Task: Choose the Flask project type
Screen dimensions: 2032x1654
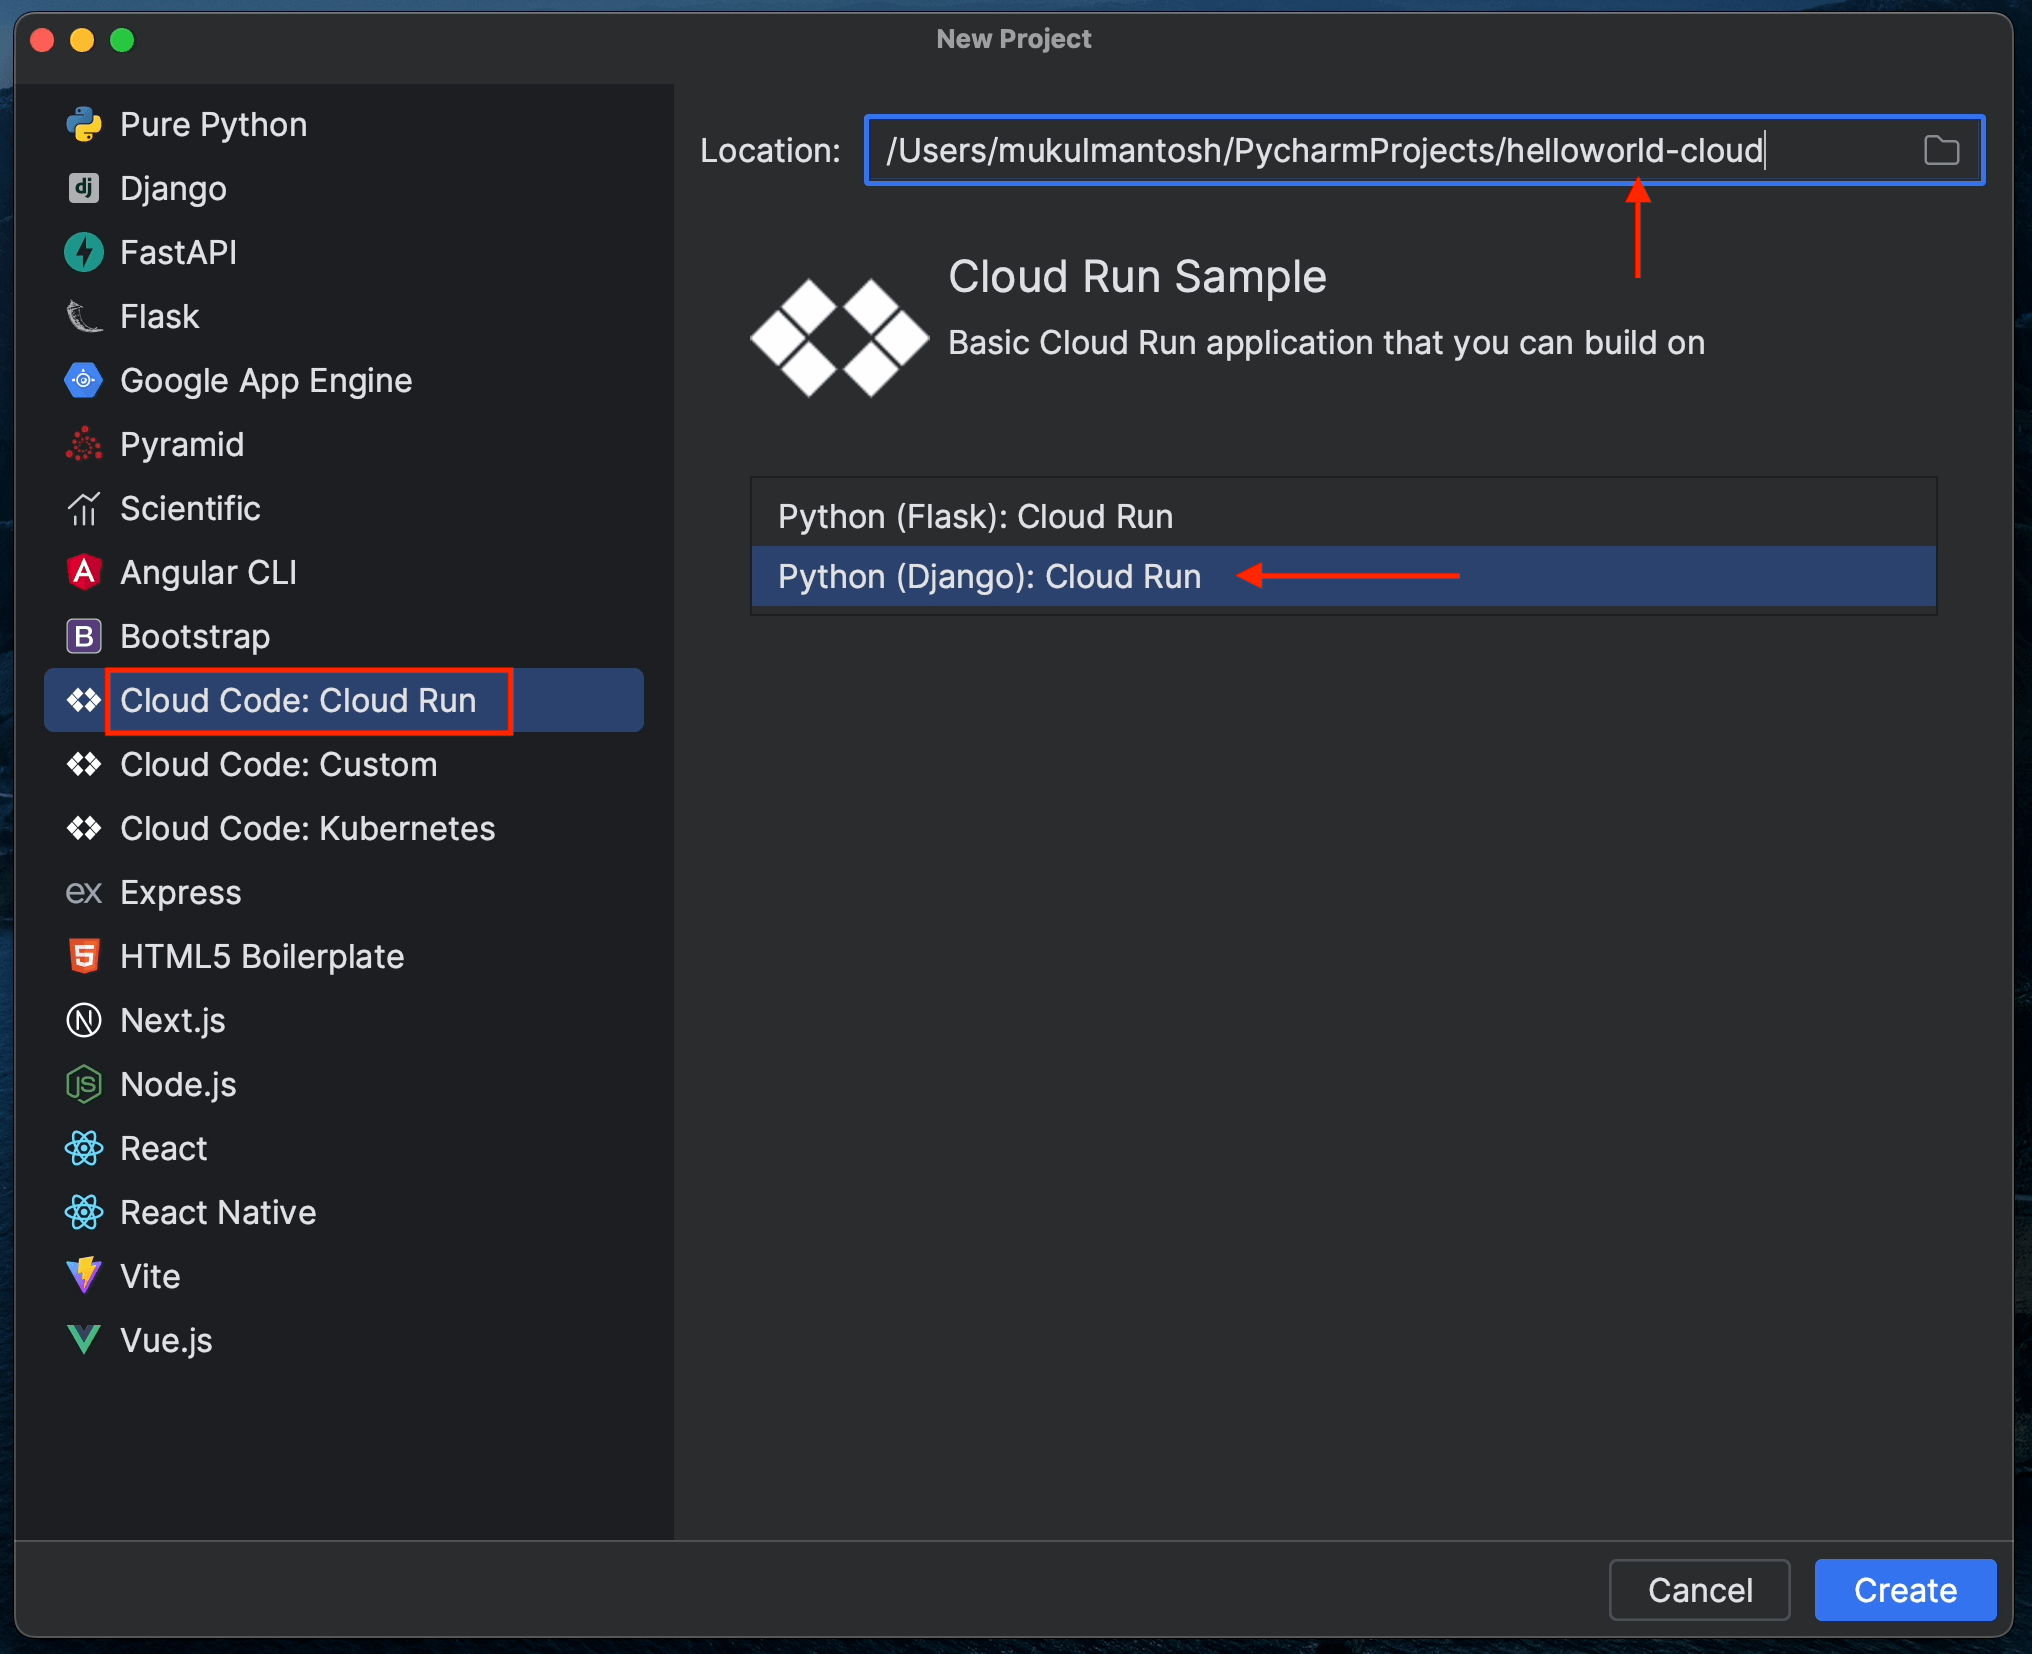Action: point(159,316)
